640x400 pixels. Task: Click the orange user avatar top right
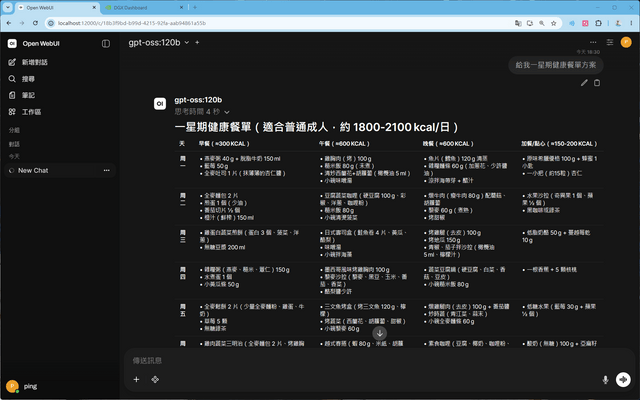[x=626, y=42]
